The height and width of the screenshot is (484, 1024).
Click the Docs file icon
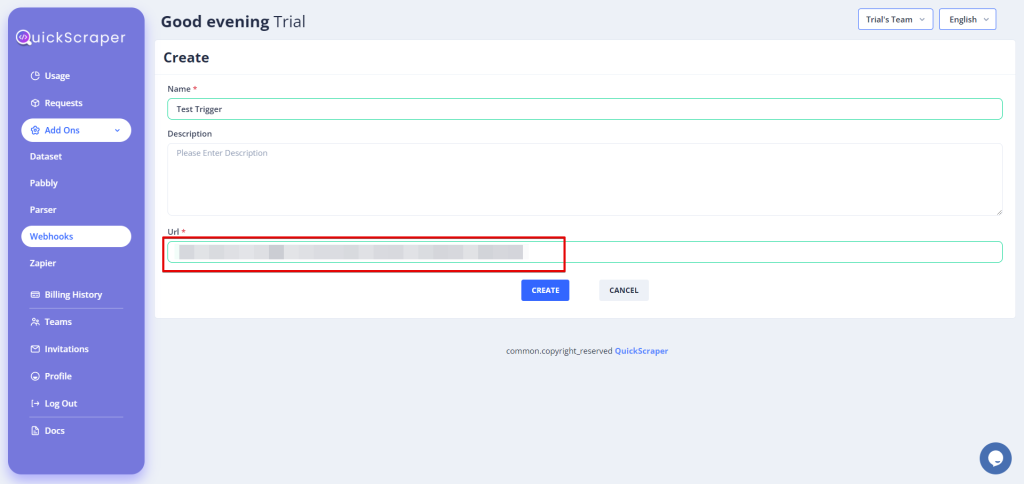(x=35, y=431)
